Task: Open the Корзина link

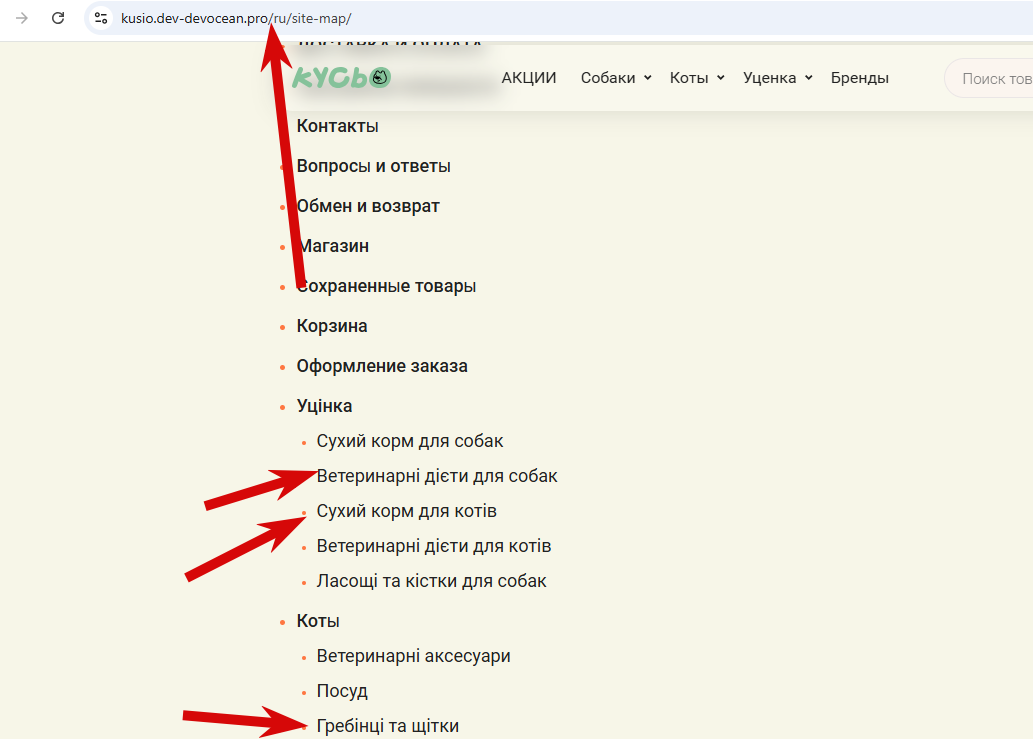Action: click(332, 326)
